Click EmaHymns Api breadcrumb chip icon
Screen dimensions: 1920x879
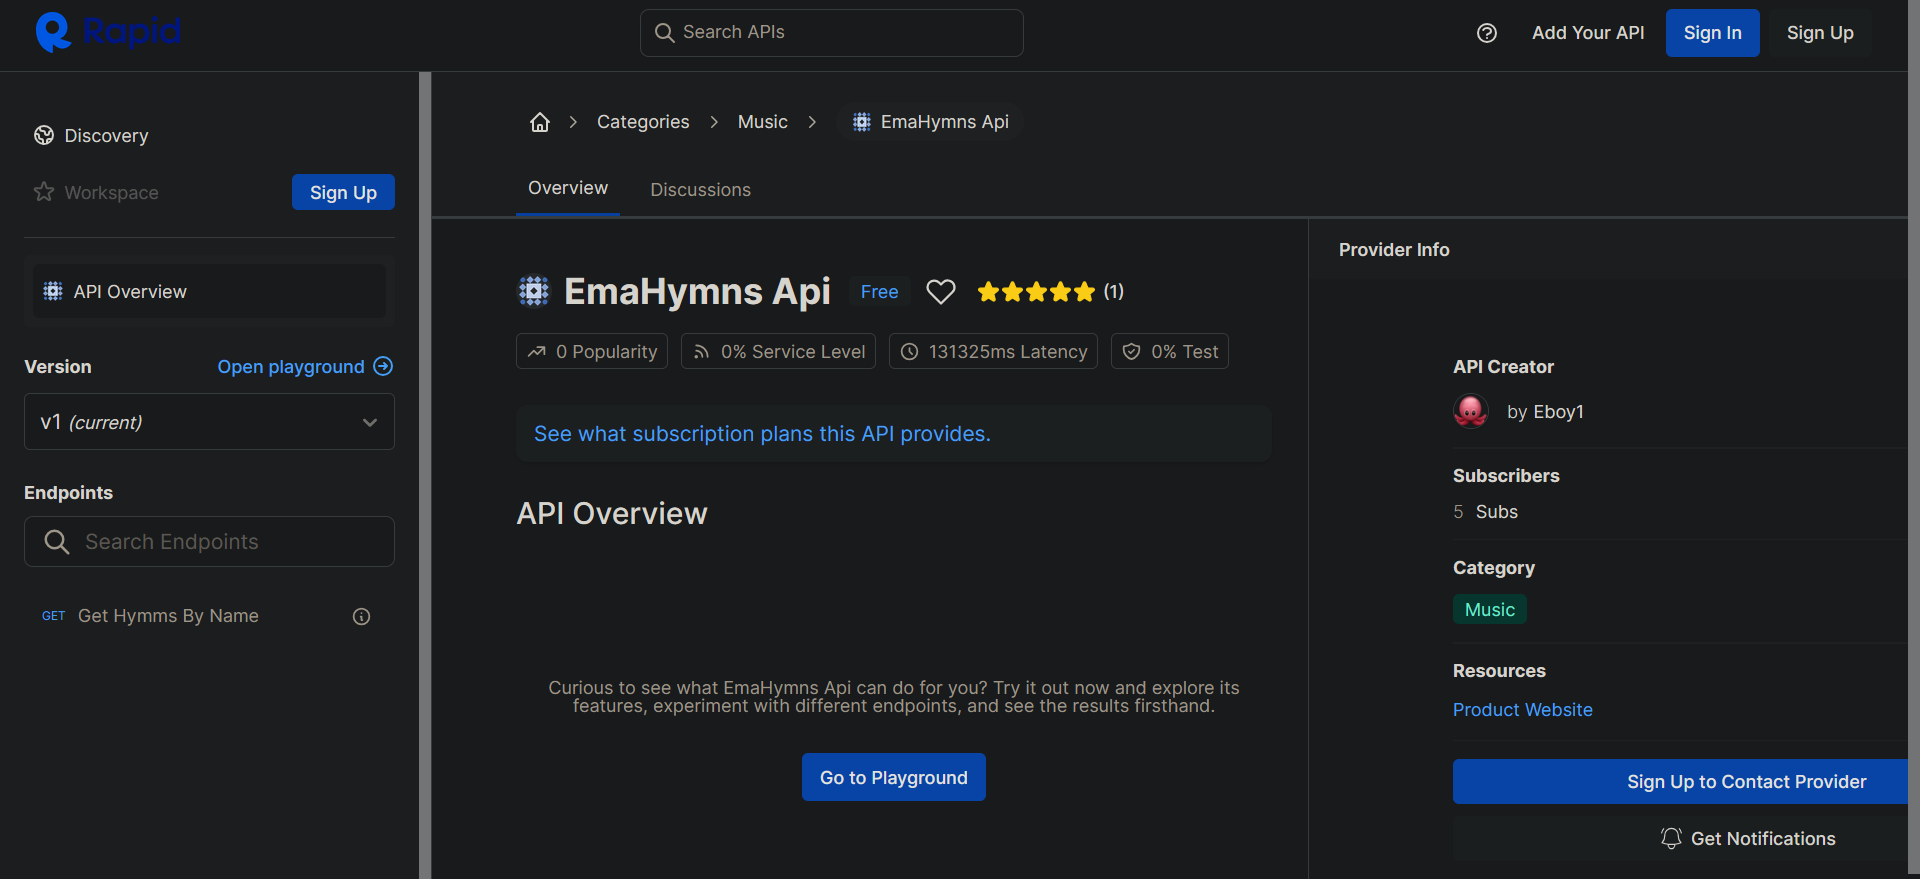pos(862,122)
